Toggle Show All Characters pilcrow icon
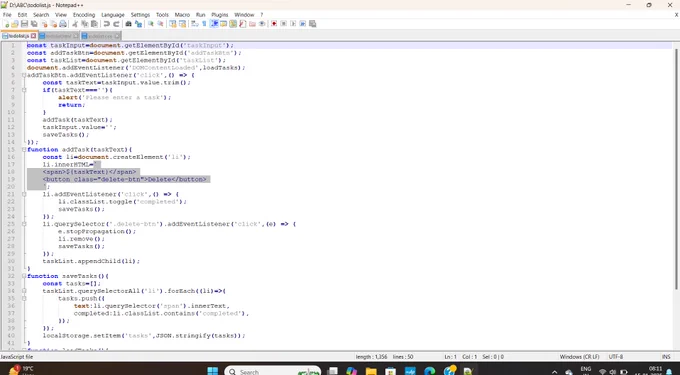 pos(204,23)
